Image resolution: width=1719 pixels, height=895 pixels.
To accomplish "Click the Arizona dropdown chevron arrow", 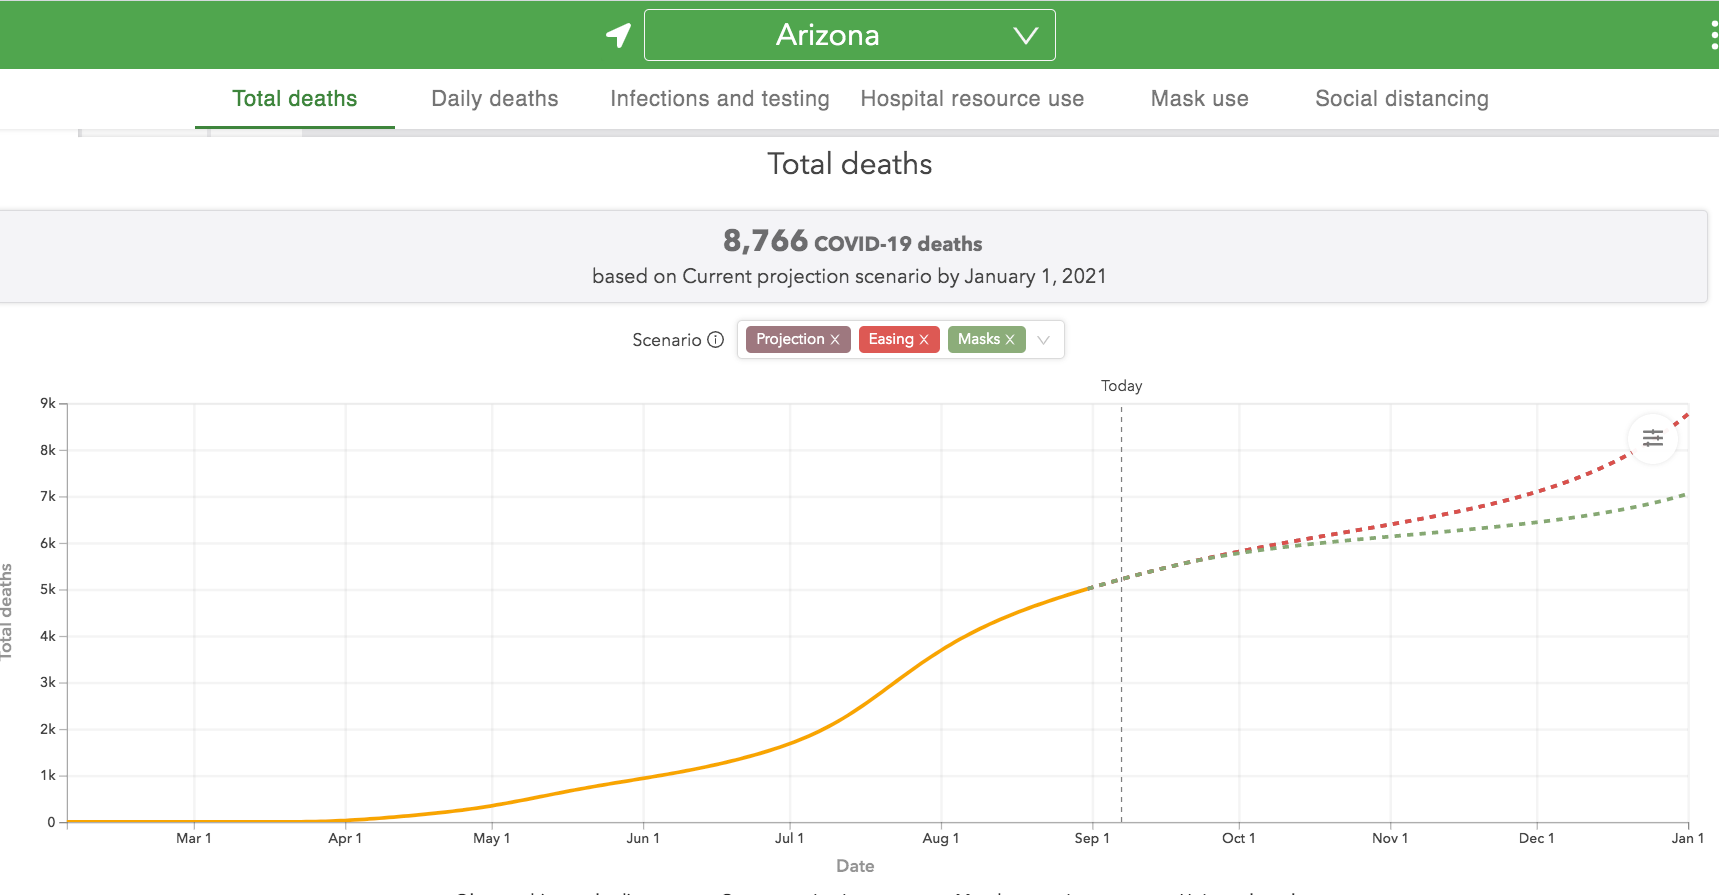I will [1025, 36].
